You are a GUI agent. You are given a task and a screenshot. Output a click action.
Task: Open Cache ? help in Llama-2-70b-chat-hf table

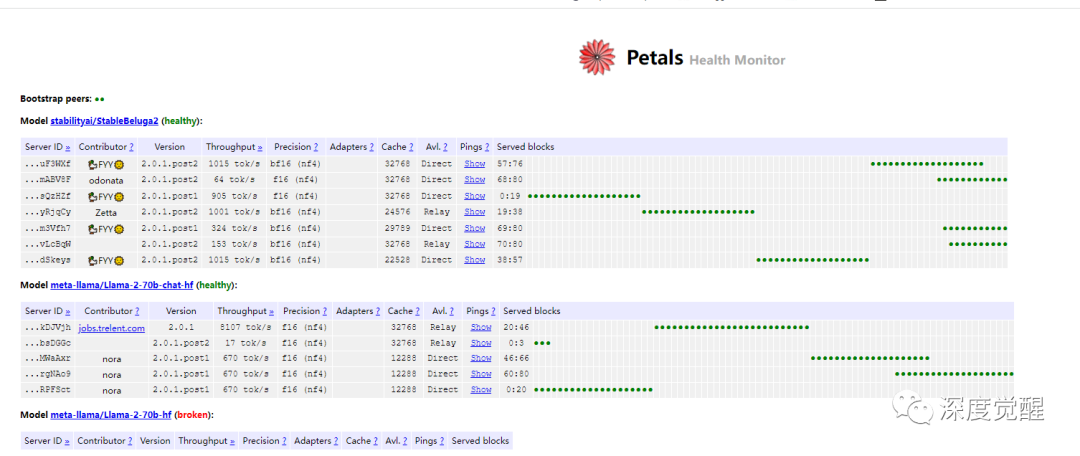[x=417, y=311]
